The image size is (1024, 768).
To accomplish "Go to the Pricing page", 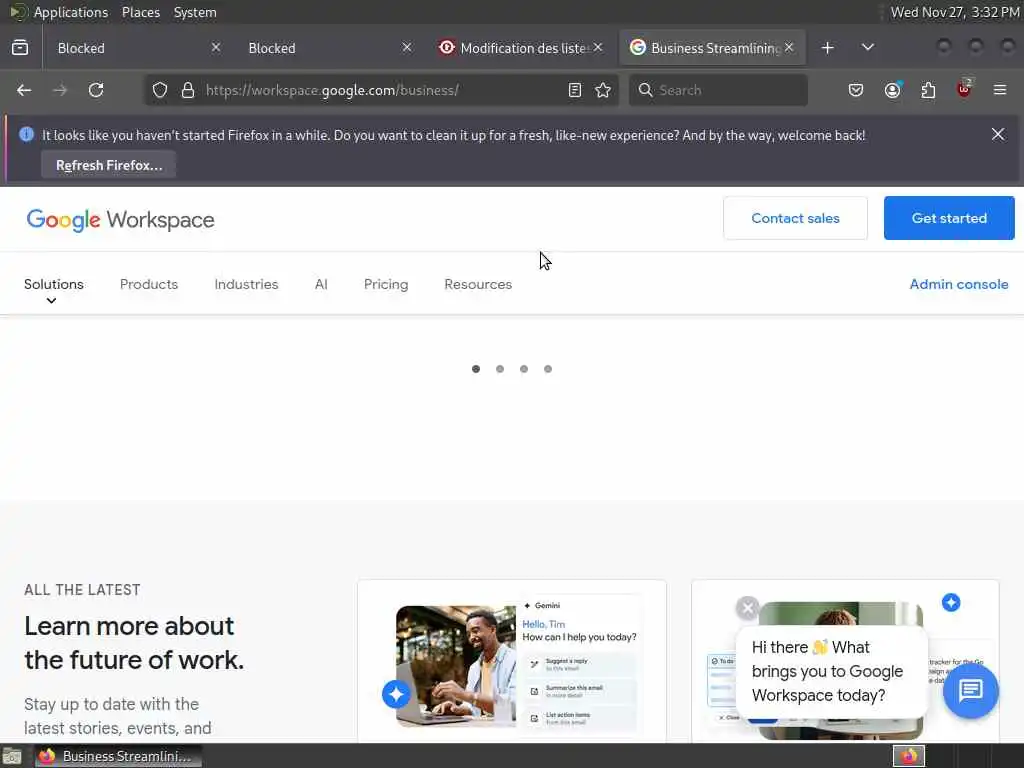I will tap(386, 284).
